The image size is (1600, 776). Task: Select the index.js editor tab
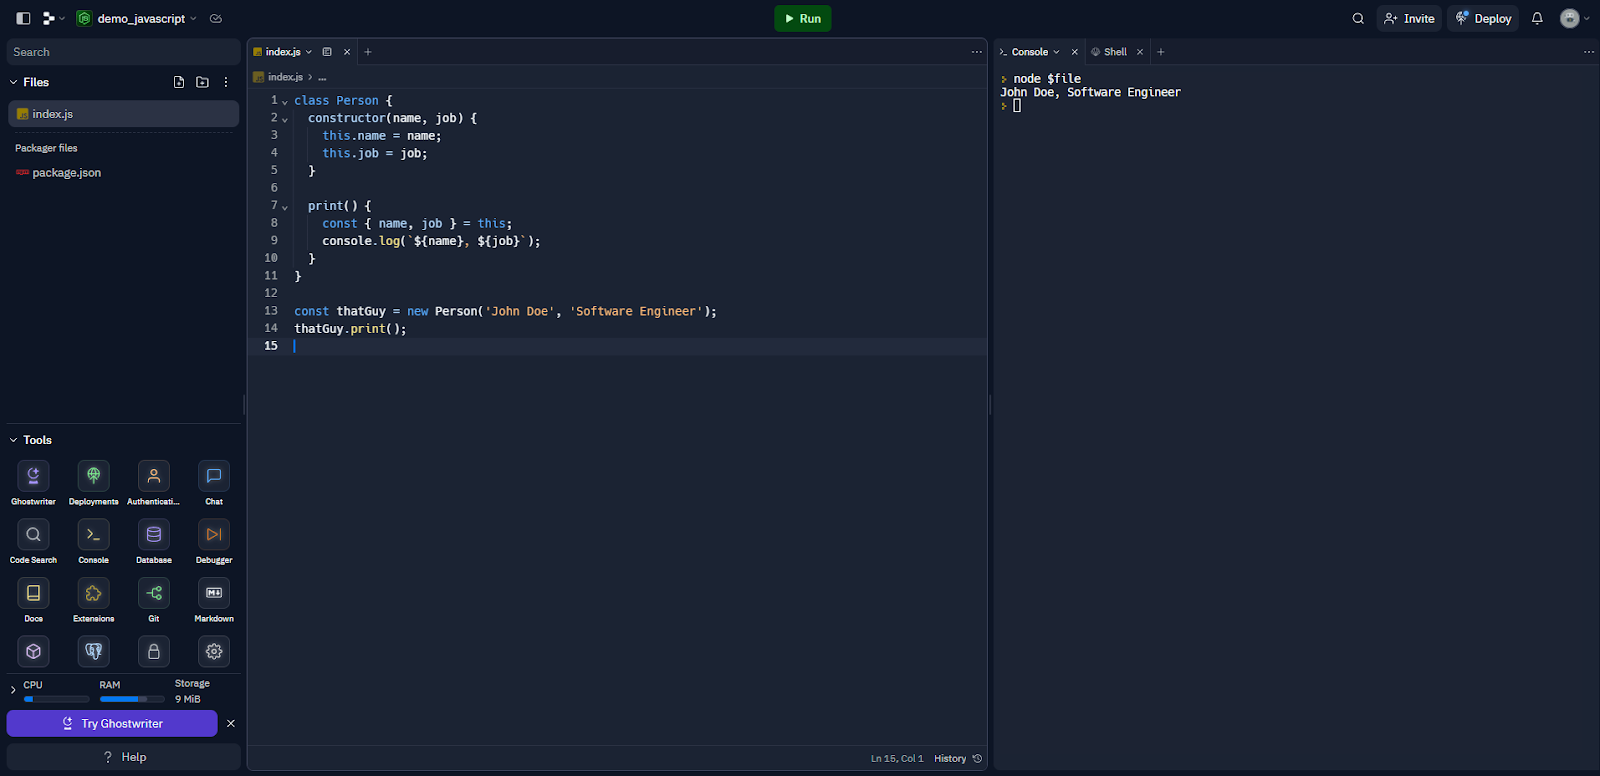(x=282, y=52)
